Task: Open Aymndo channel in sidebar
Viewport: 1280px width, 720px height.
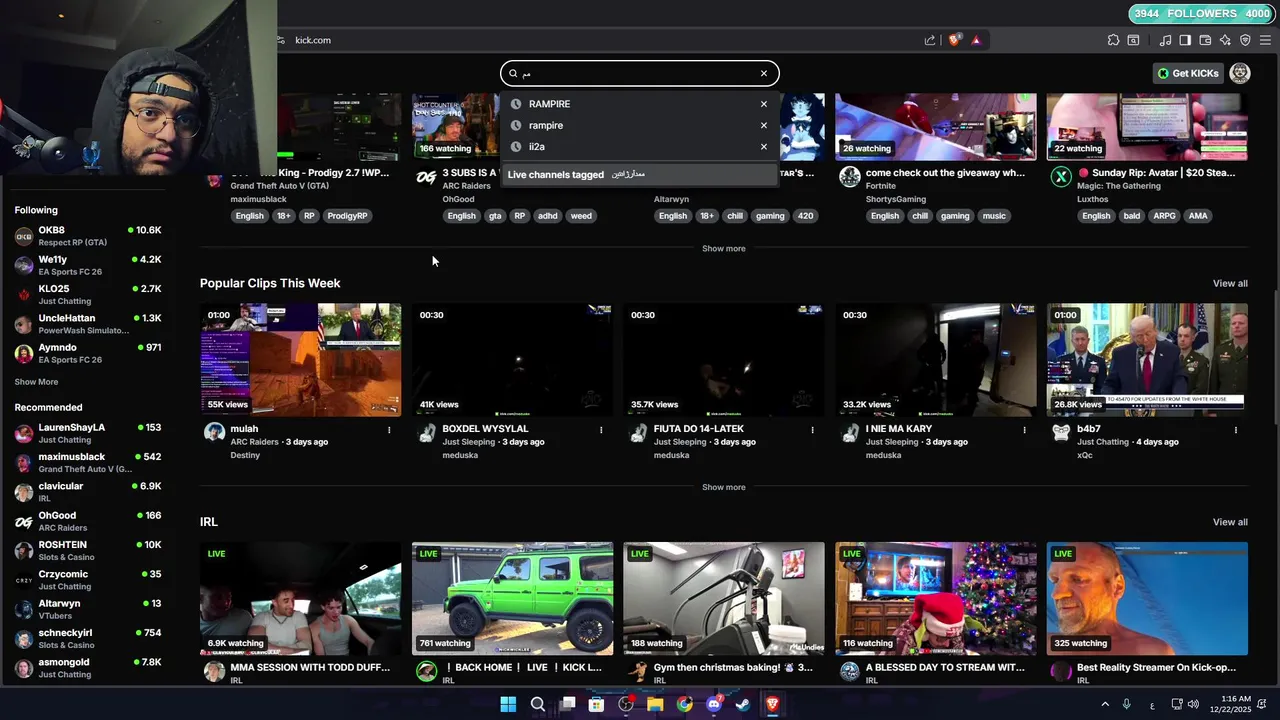Action: coord(88,353)
